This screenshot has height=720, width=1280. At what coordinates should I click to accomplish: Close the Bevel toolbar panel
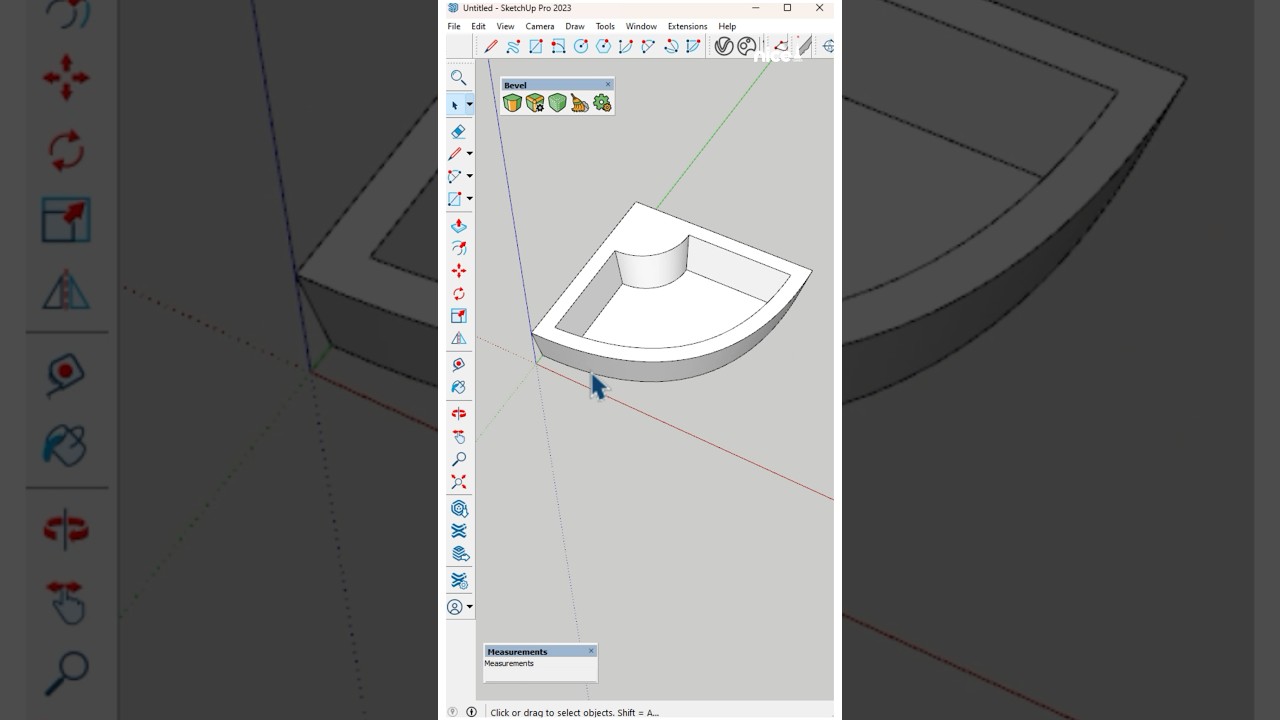(x=607, y=85)
